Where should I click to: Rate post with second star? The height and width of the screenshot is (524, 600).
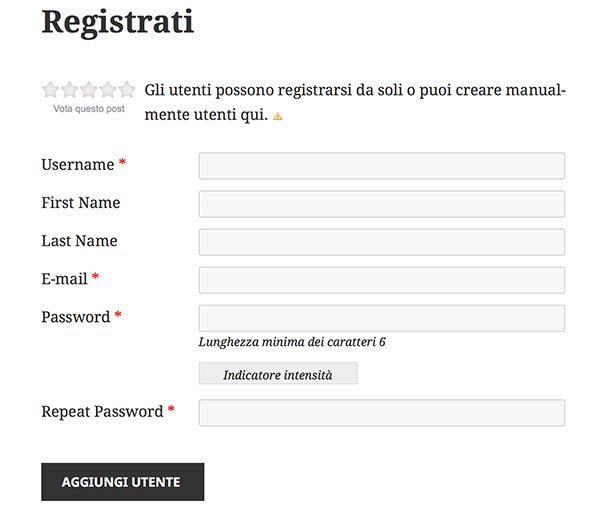(x=70, y=90)
